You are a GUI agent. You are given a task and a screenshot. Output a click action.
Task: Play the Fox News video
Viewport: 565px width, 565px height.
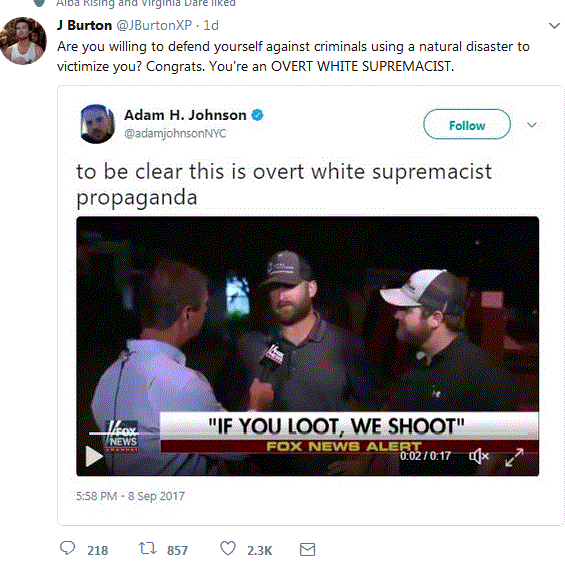[x=94, y=456]
